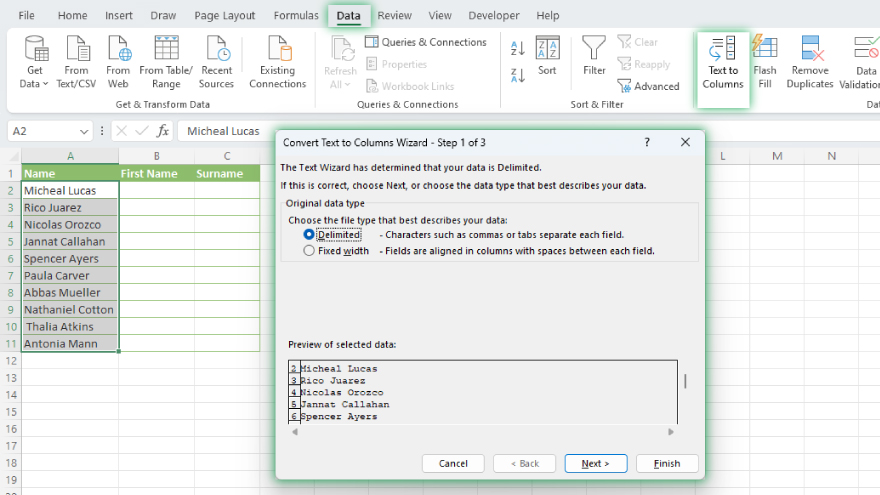Expand the Name Box dropdown arrow
Screen dimensions: 880x495
pyautogui.click(x=84, y=131)
